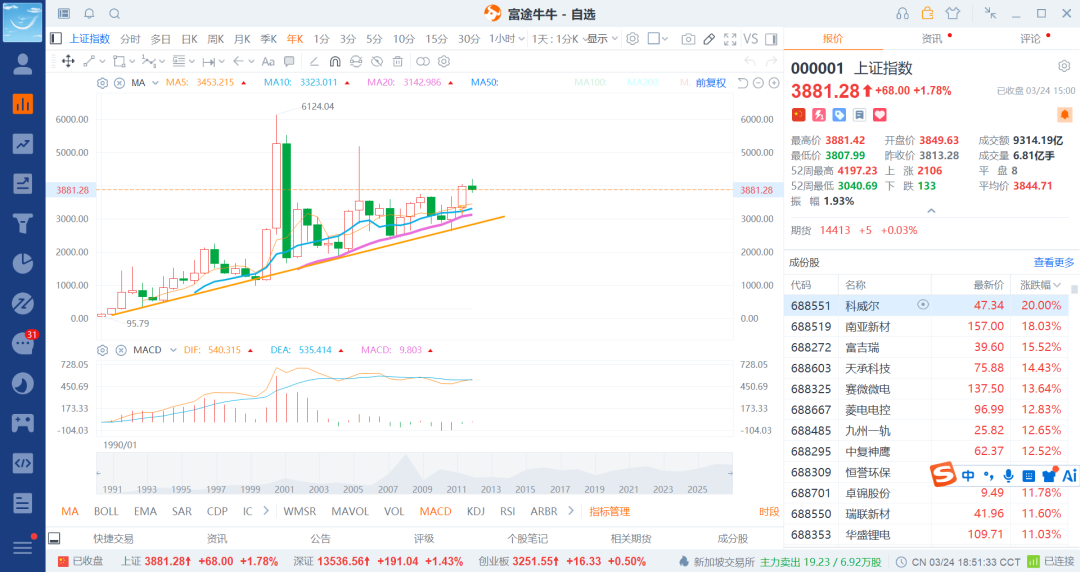This screenshot has width=1080, height=572.
Task: Toggle right sidebar panel icon after VS
Action: click(771, 39)
